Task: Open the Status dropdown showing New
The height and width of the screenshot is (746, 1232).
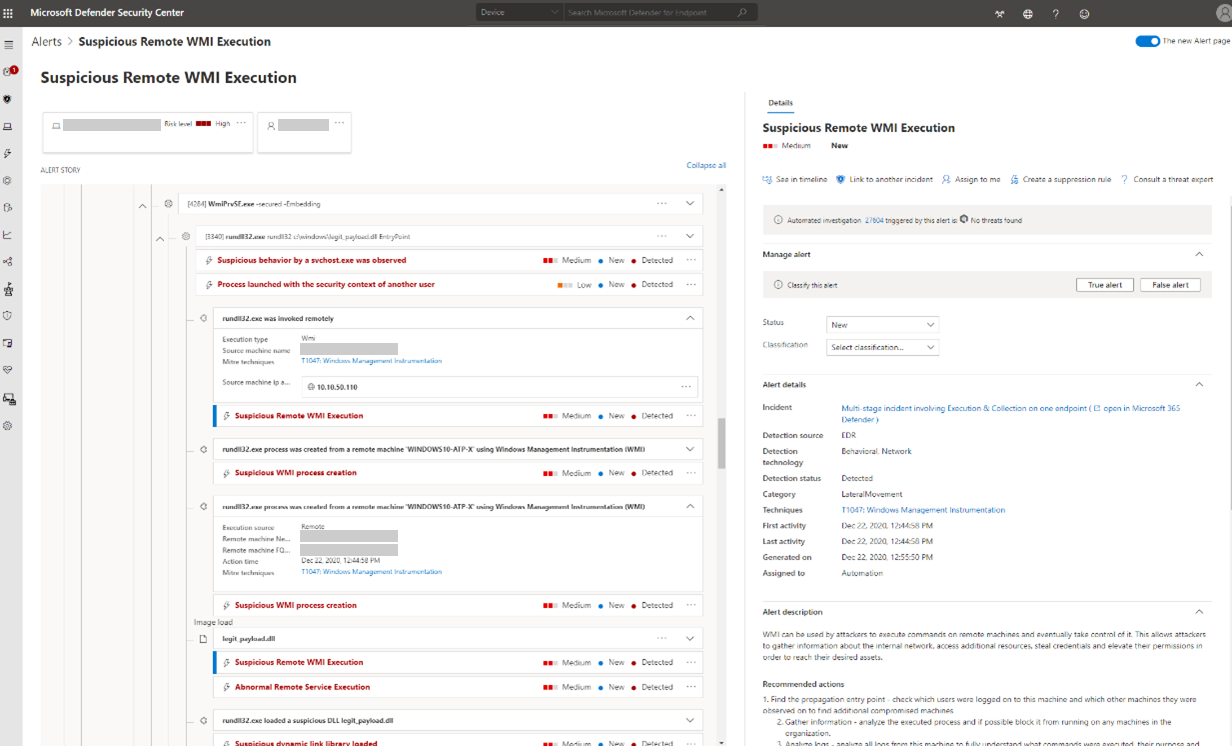Action: (881, 324)
